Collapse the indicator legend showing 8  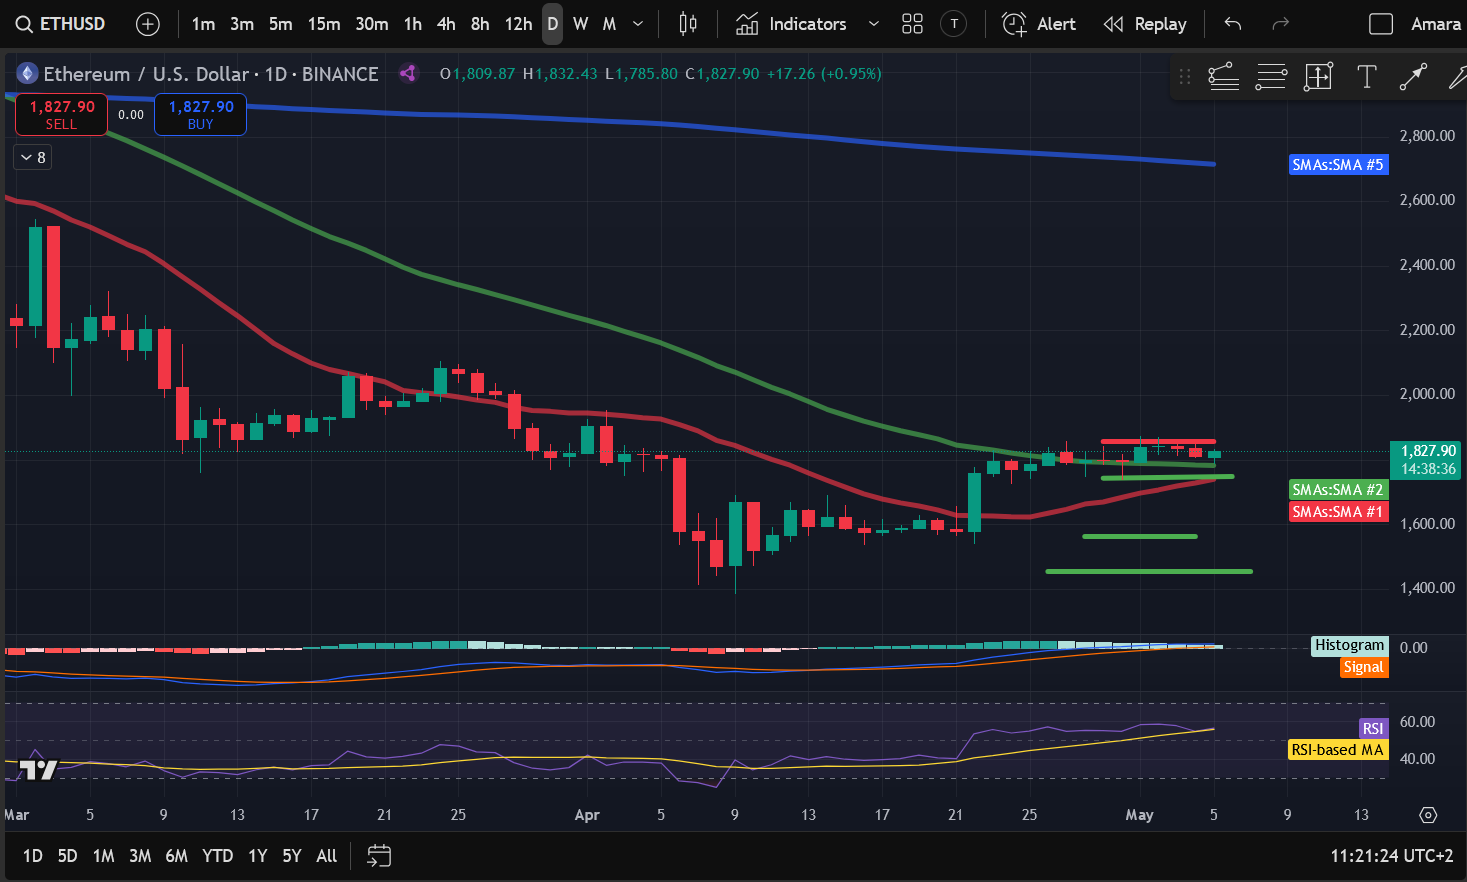(33, 157)
